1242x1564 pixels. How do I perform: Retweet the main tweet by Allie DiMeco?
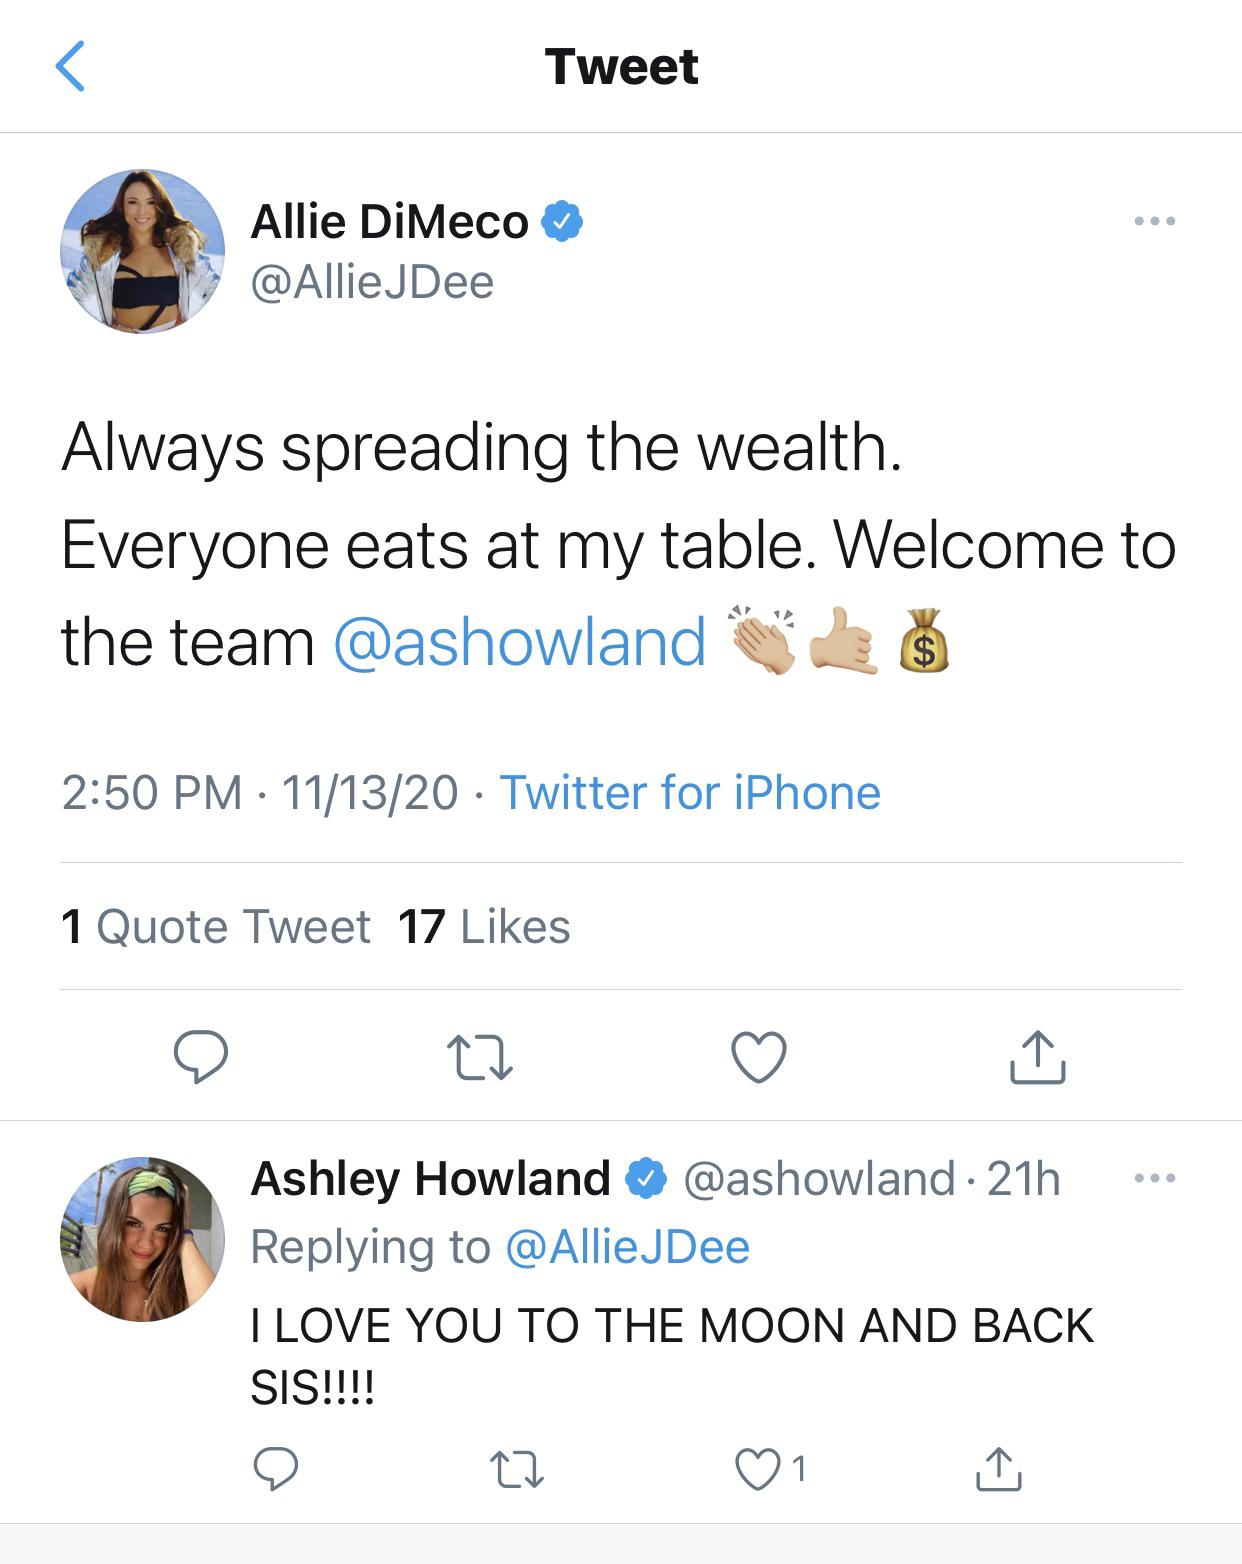[x=480, y=1058]
